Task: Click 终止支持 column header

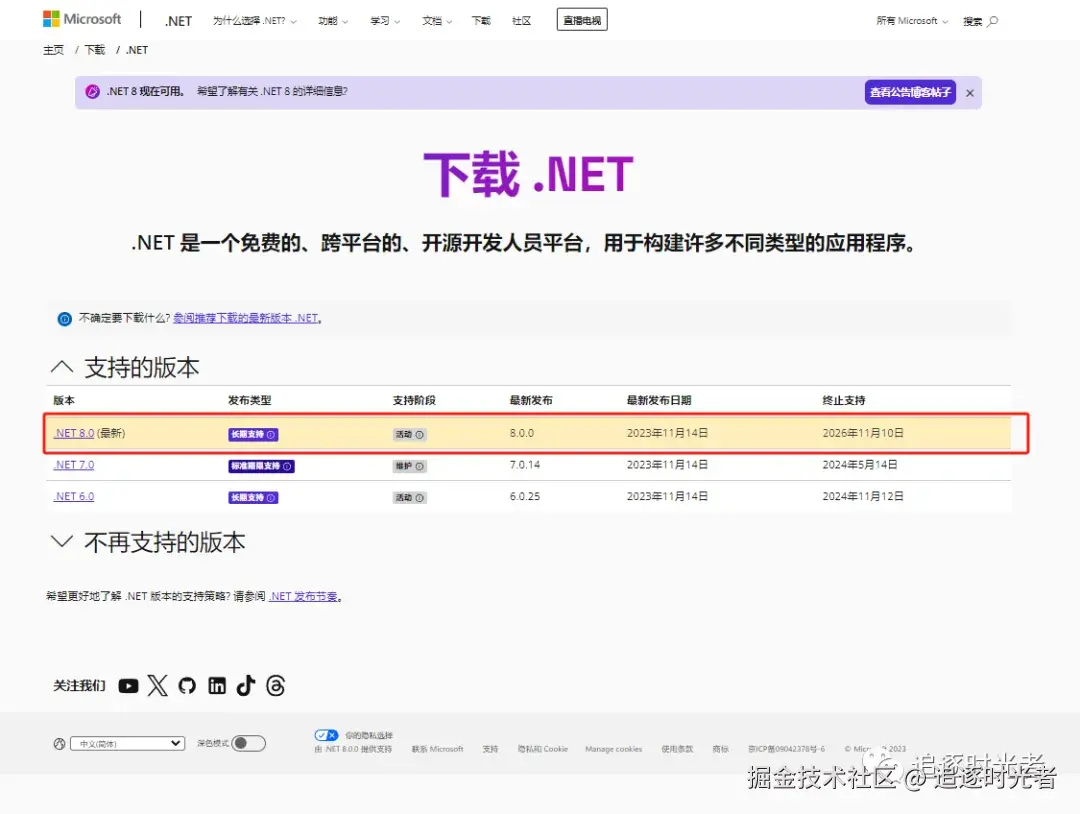Action: tap(844, 400)
